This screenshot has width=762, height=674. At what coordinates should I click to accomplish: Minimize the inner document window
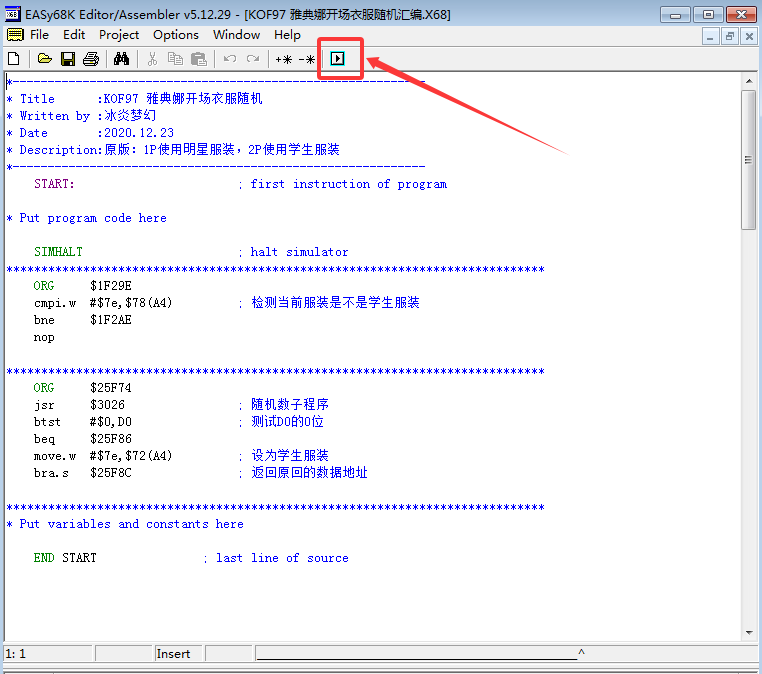click(710, 36)
